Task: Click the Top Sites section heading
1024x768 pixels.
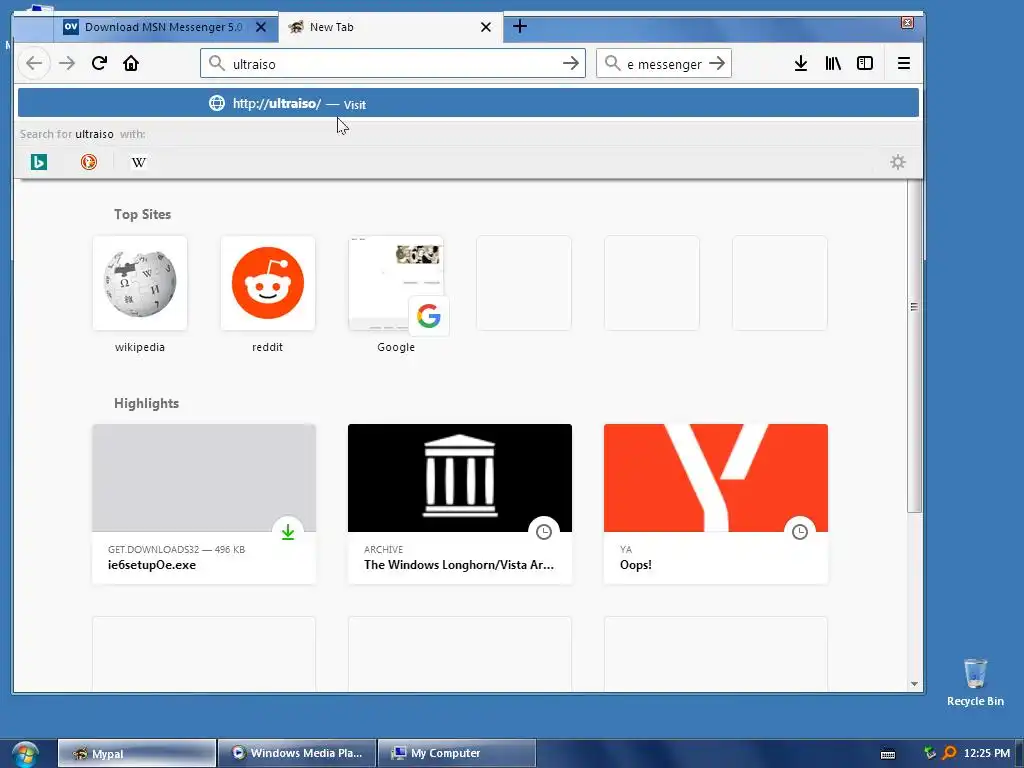Action: point(142,214)
